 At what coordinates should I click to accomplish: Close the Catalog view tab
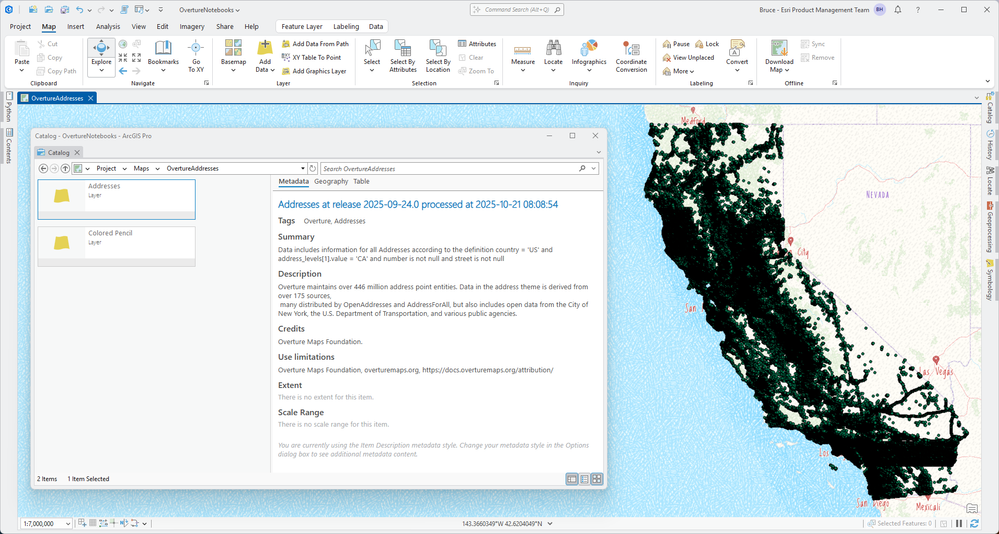point(76,152)
